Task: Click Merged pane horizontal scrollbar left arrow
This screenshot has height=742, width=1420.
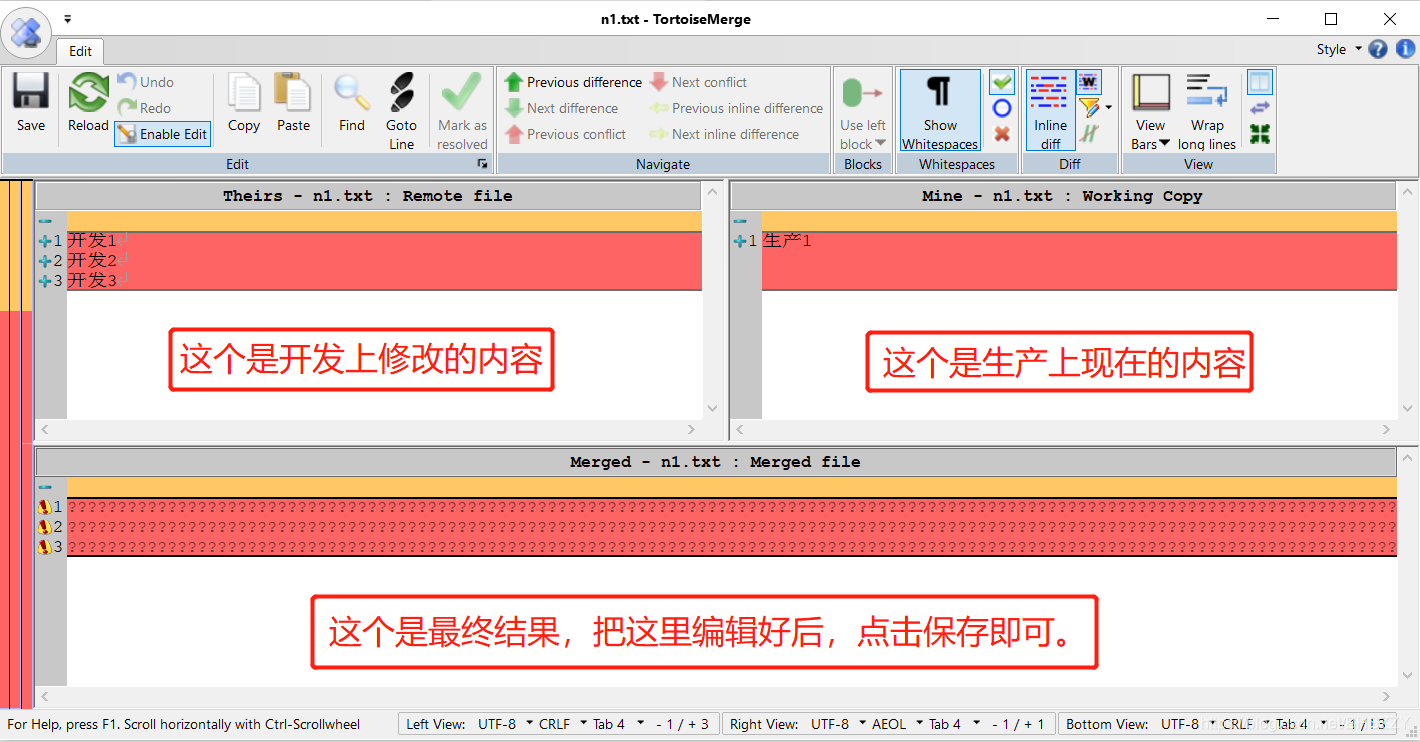Action: click(44, 697)
